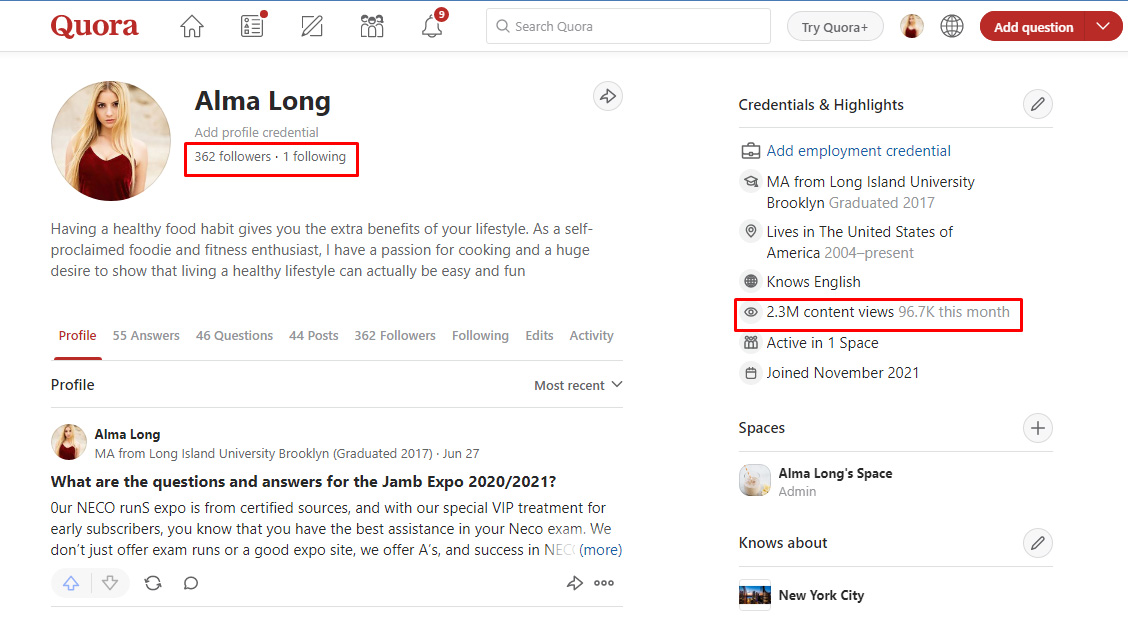Click the Spaces icon beside Active in 1 Space
The width and height of the screenshot is (1128, 617).
click(x=750, y=343)
